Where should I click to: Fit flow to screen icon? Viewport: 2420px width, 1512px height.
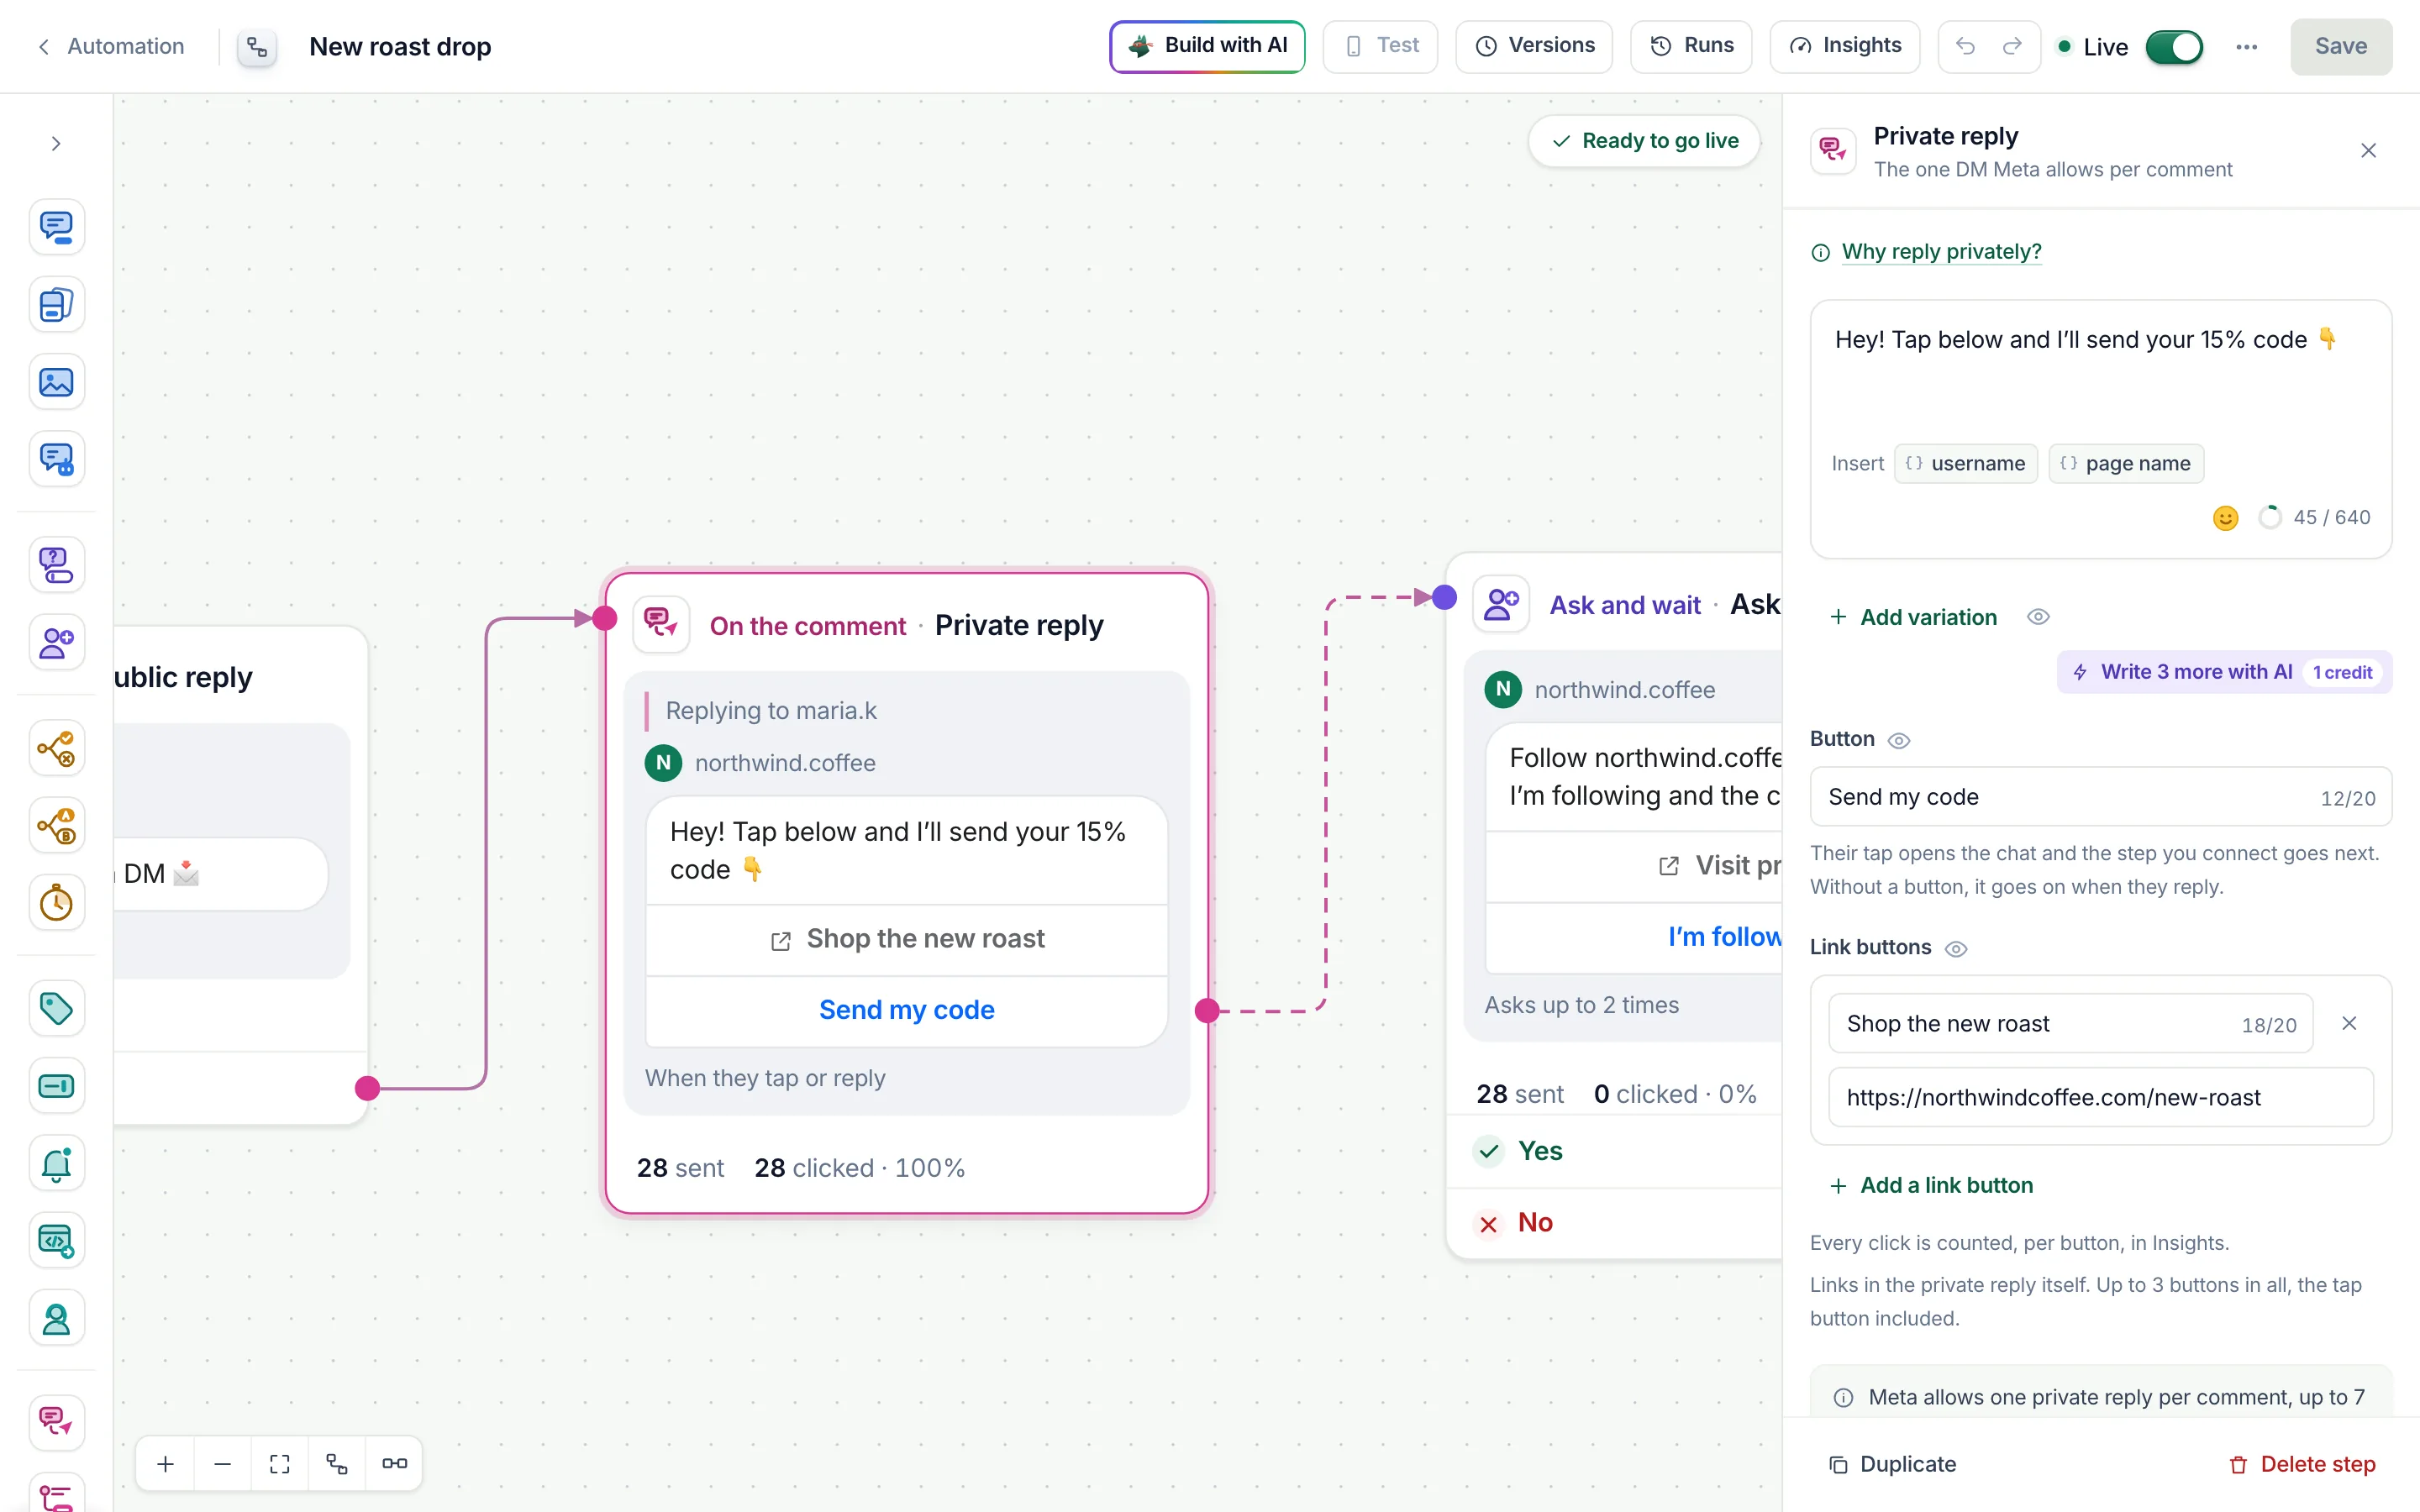coord(280,1464)
